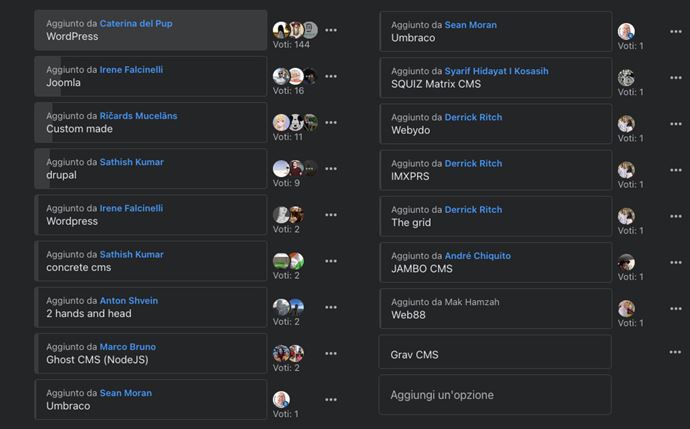Open the three-dot menu for The grid
Image resolution: width=690 pixels, height=429 pixels.
click(x=676, y=216)
